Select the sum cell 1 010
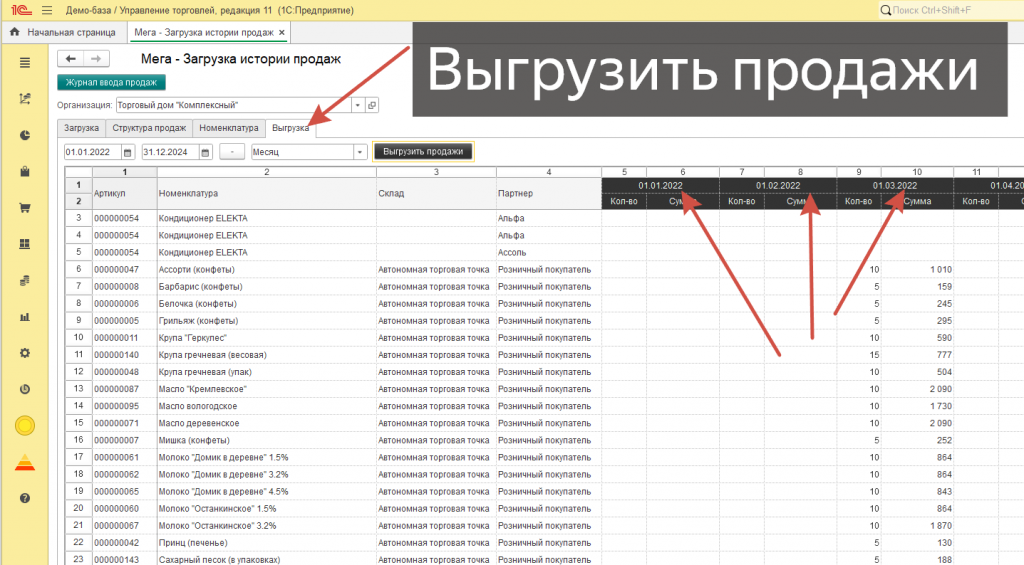This screenshot has width=1024, height=565. [x=917, y=270]
